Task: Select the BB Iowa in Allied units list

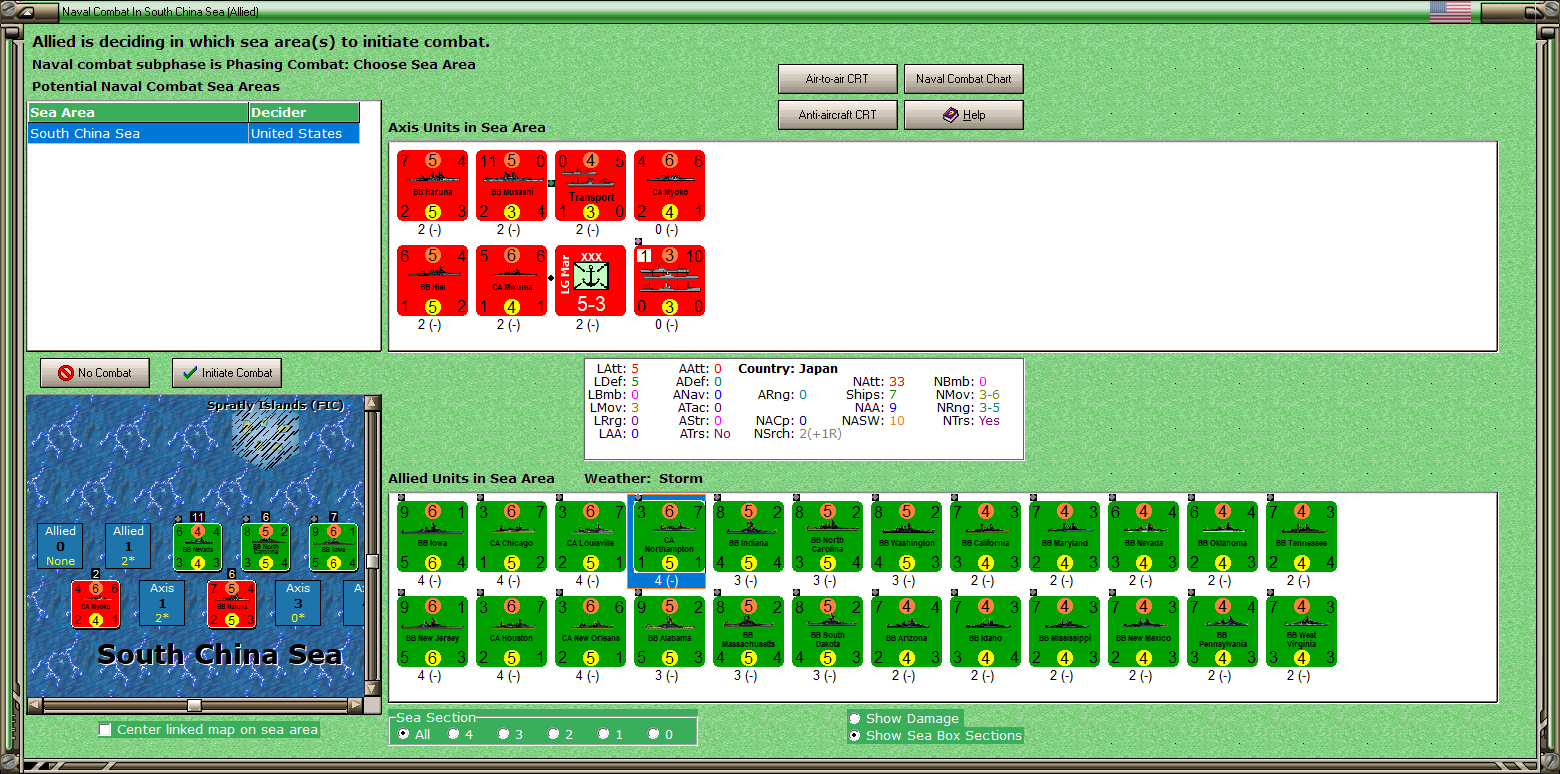Action: coord(433,537)
